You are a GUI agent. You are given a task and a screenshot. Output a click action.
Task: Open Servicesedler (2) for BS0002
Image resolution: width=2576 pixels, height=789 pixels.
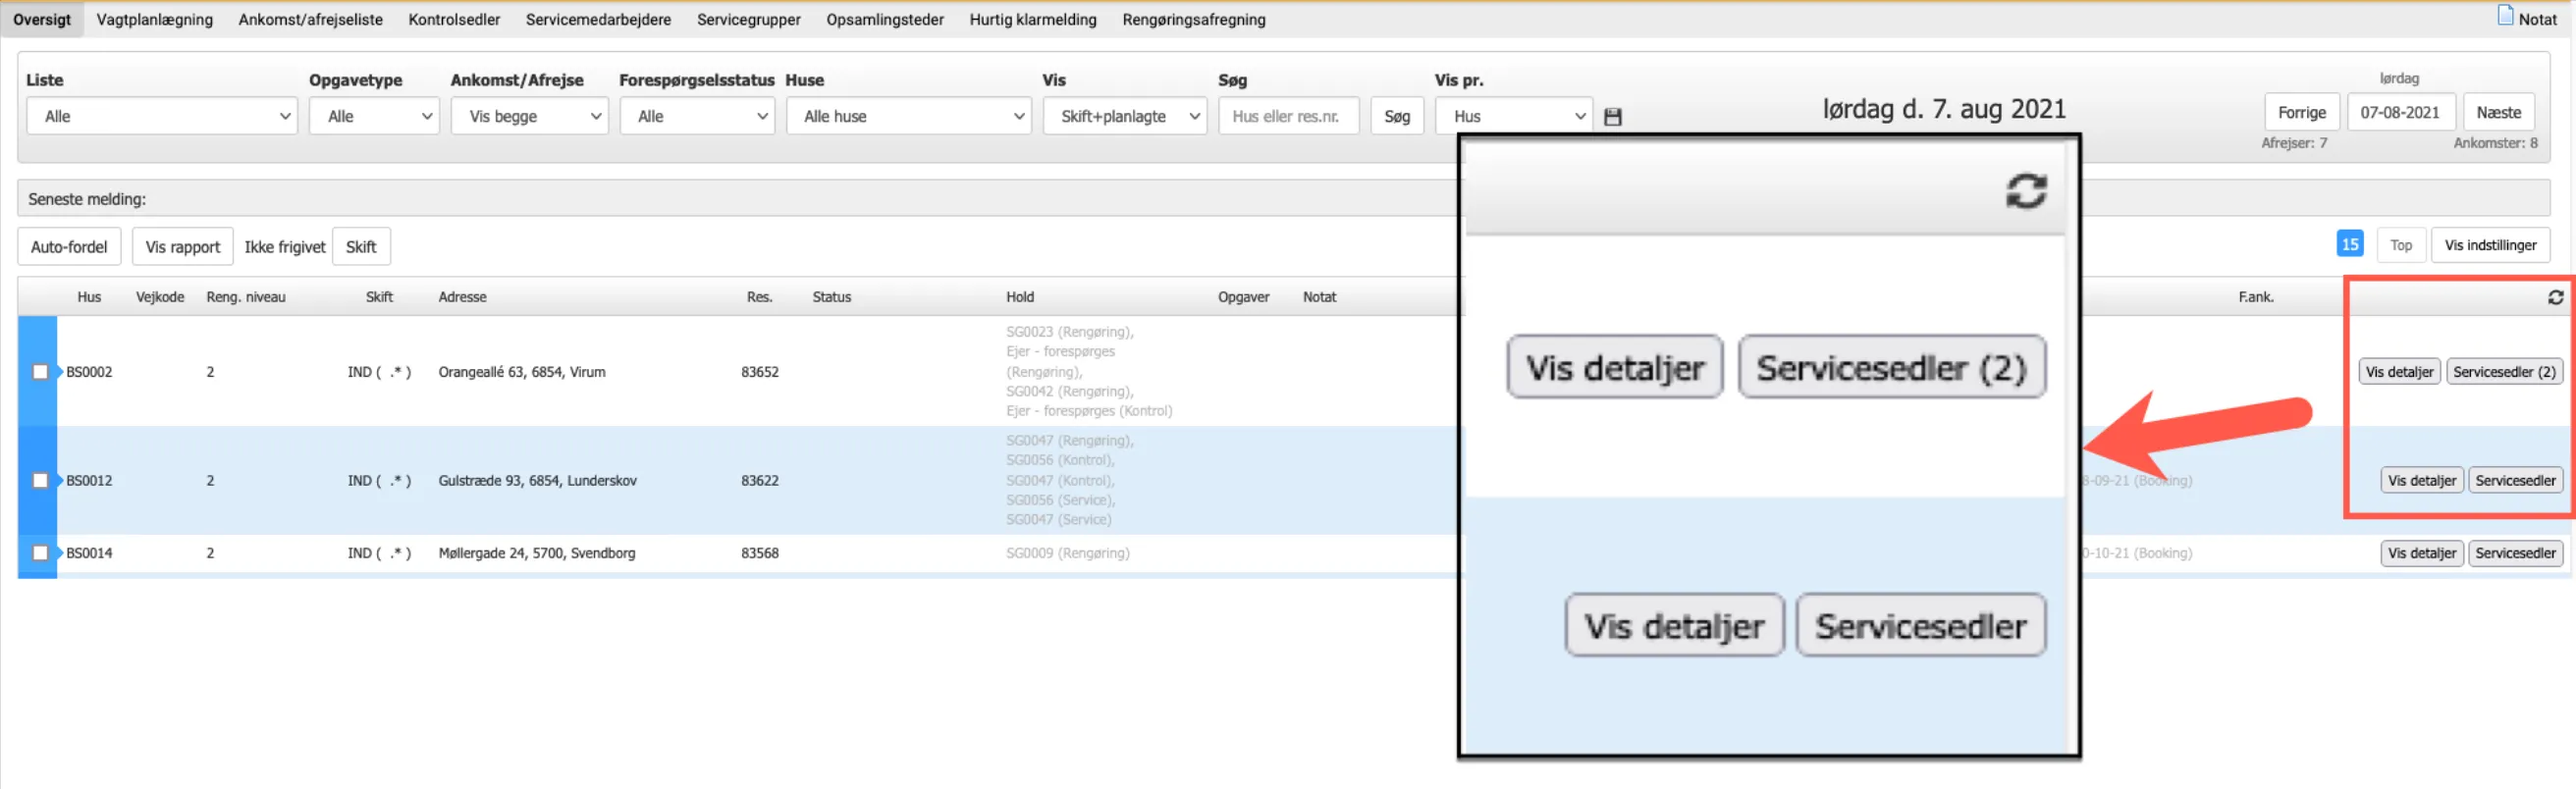(2503, 372)
